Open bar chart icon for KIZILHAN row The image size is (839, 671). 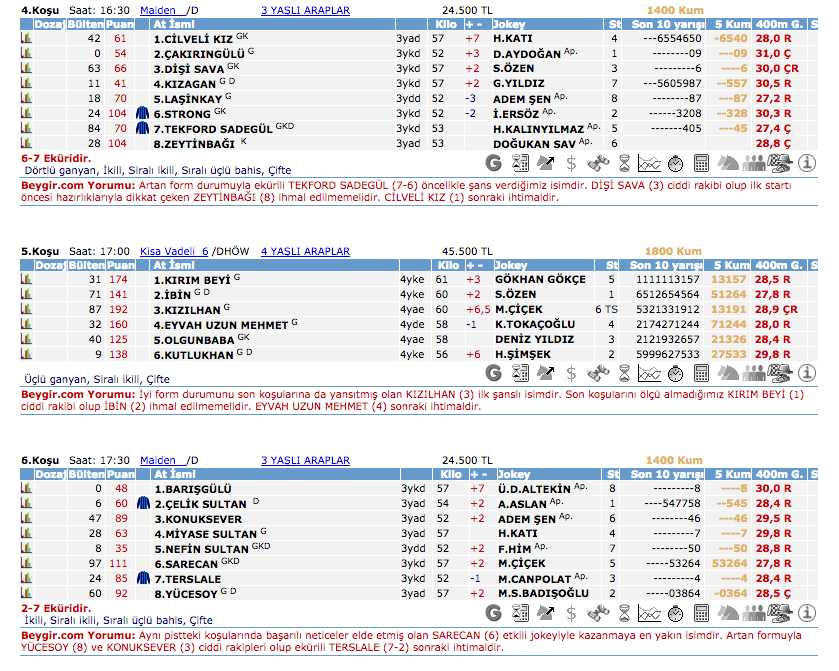(27, 310)
